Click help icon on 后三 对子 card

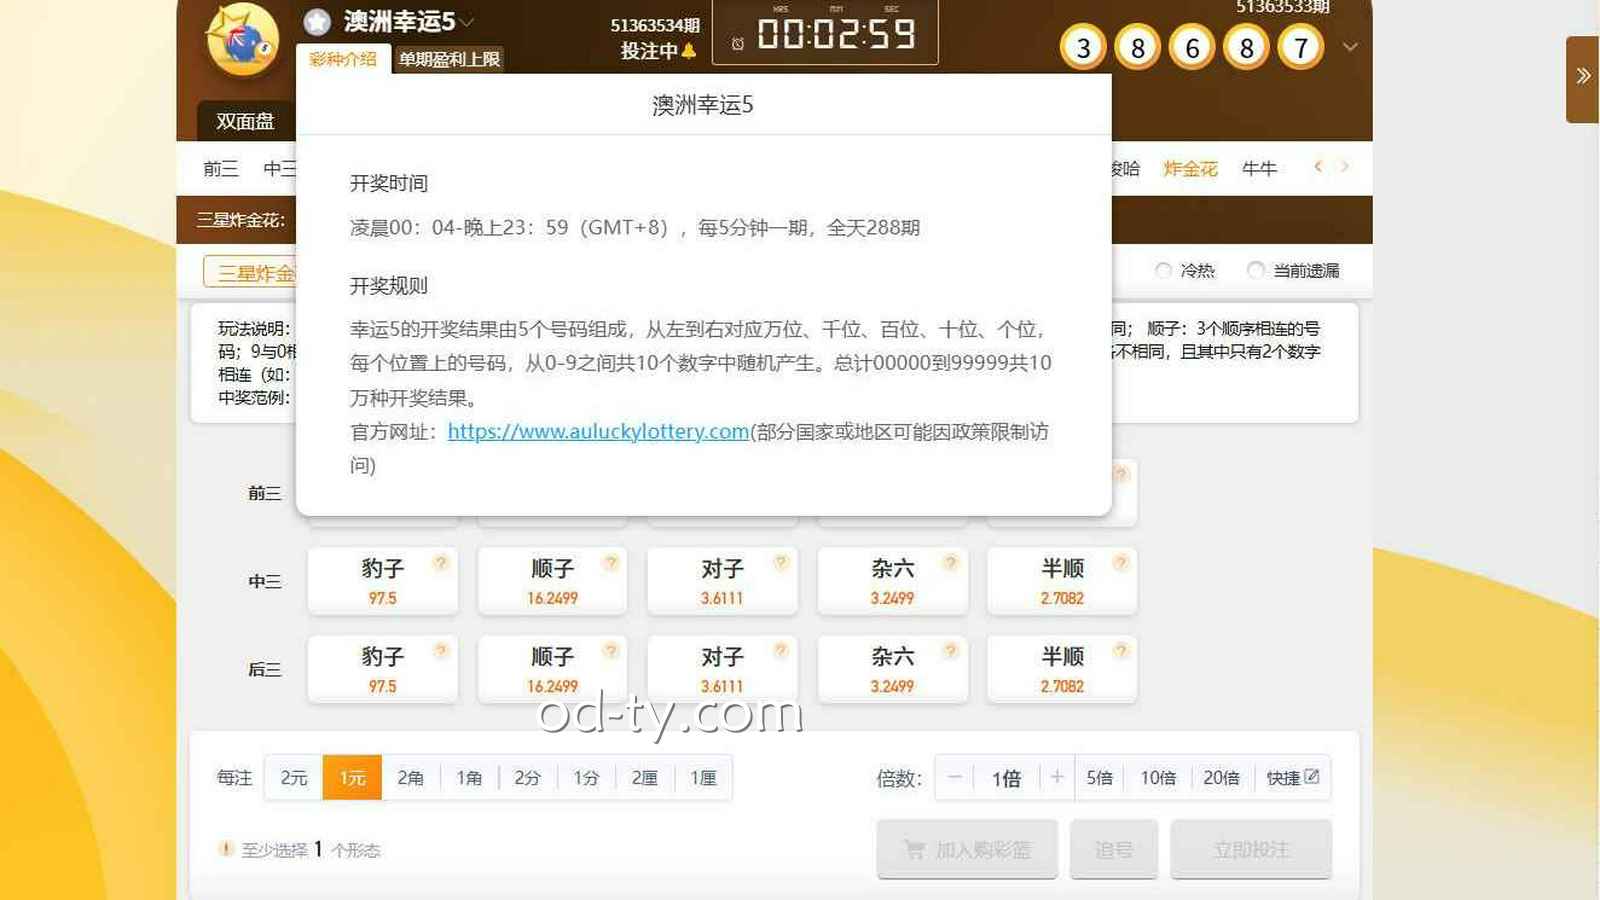[781, 650]
